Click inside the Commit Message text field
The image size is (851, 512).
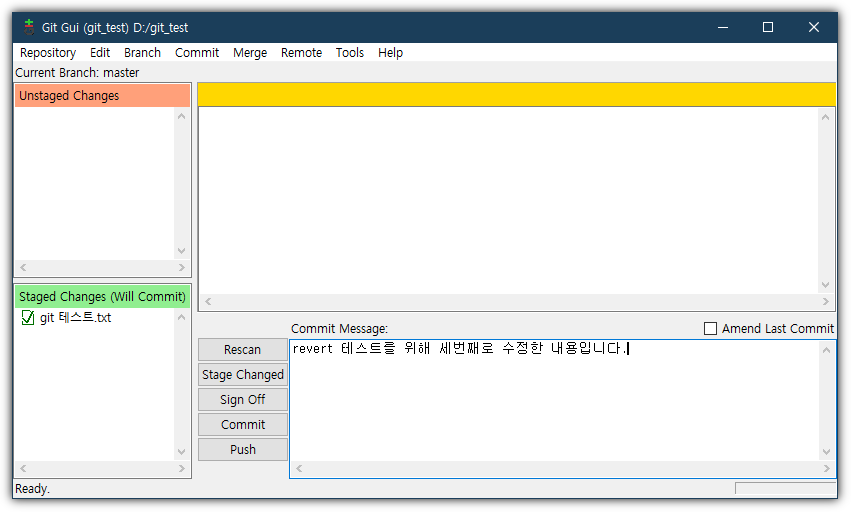click(555, 401)
